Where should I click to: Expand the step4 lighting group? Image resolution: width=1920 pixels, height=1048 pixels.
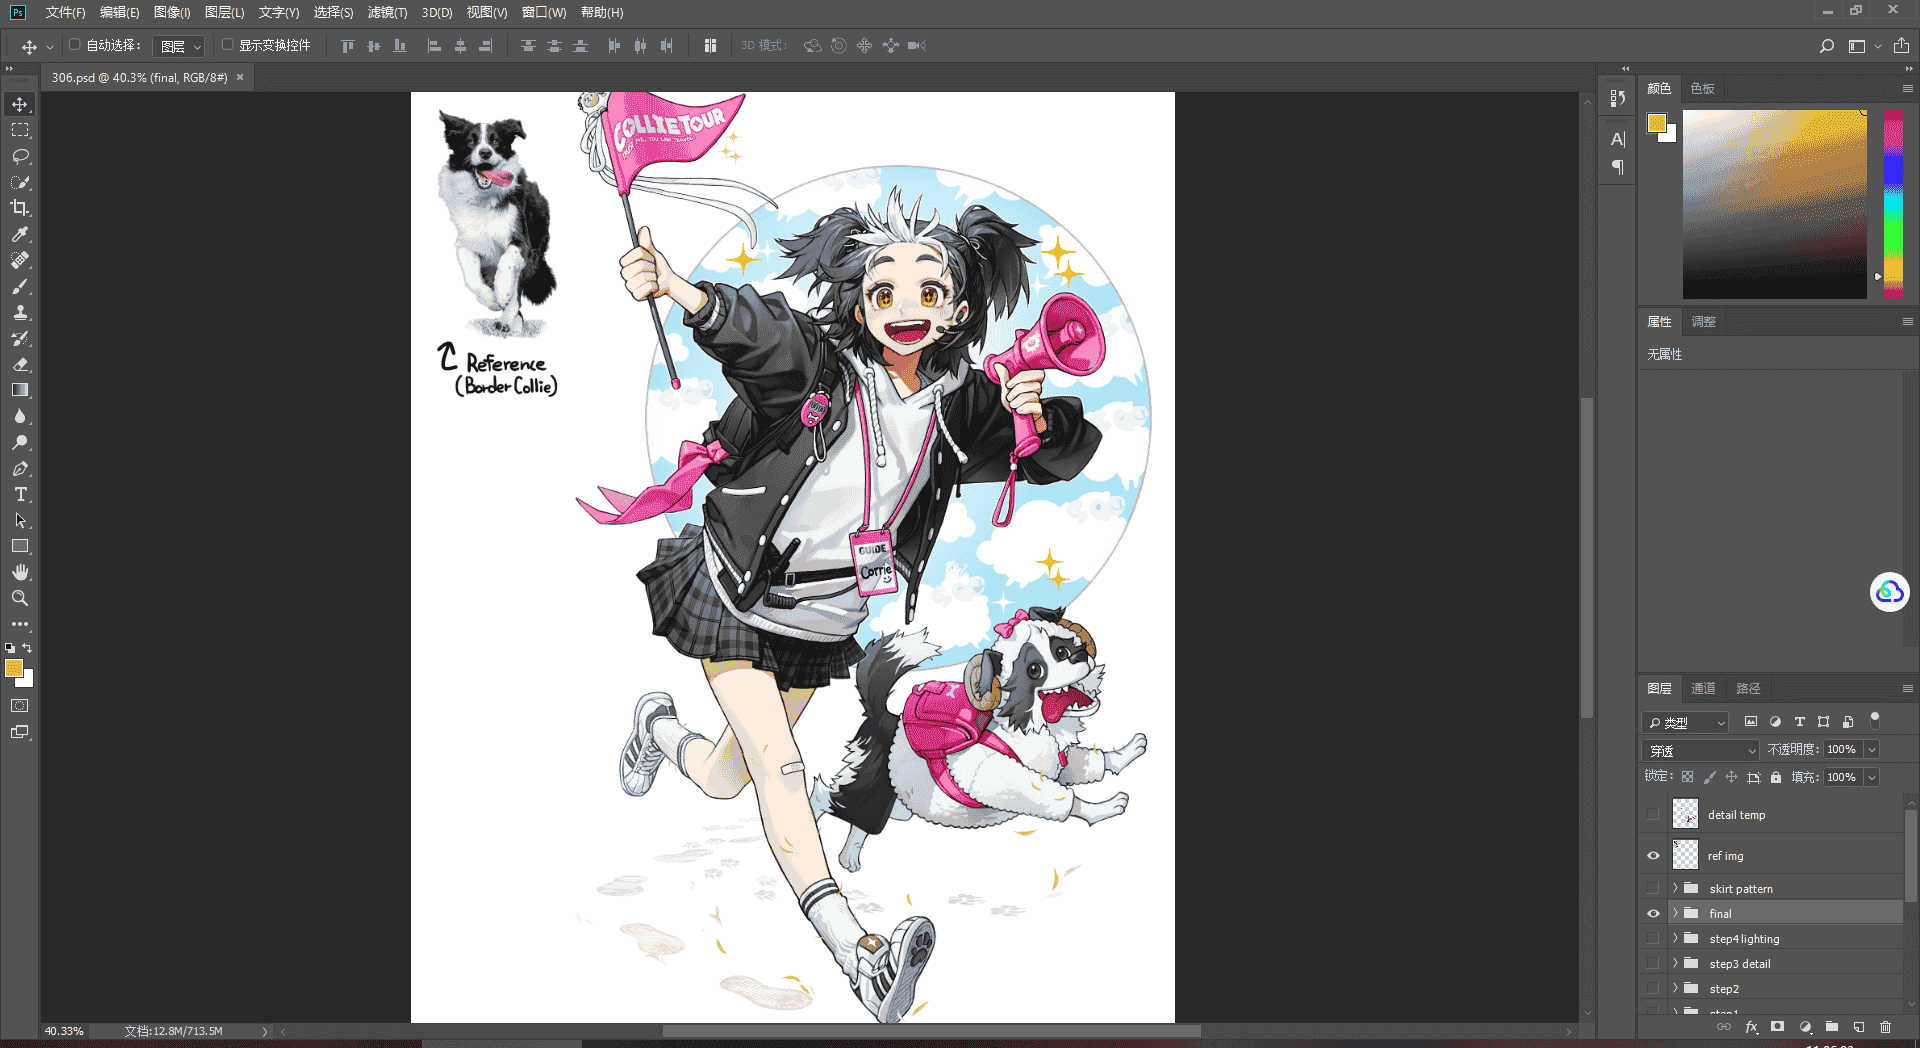pyautogui.click(x=1675, y=938)
